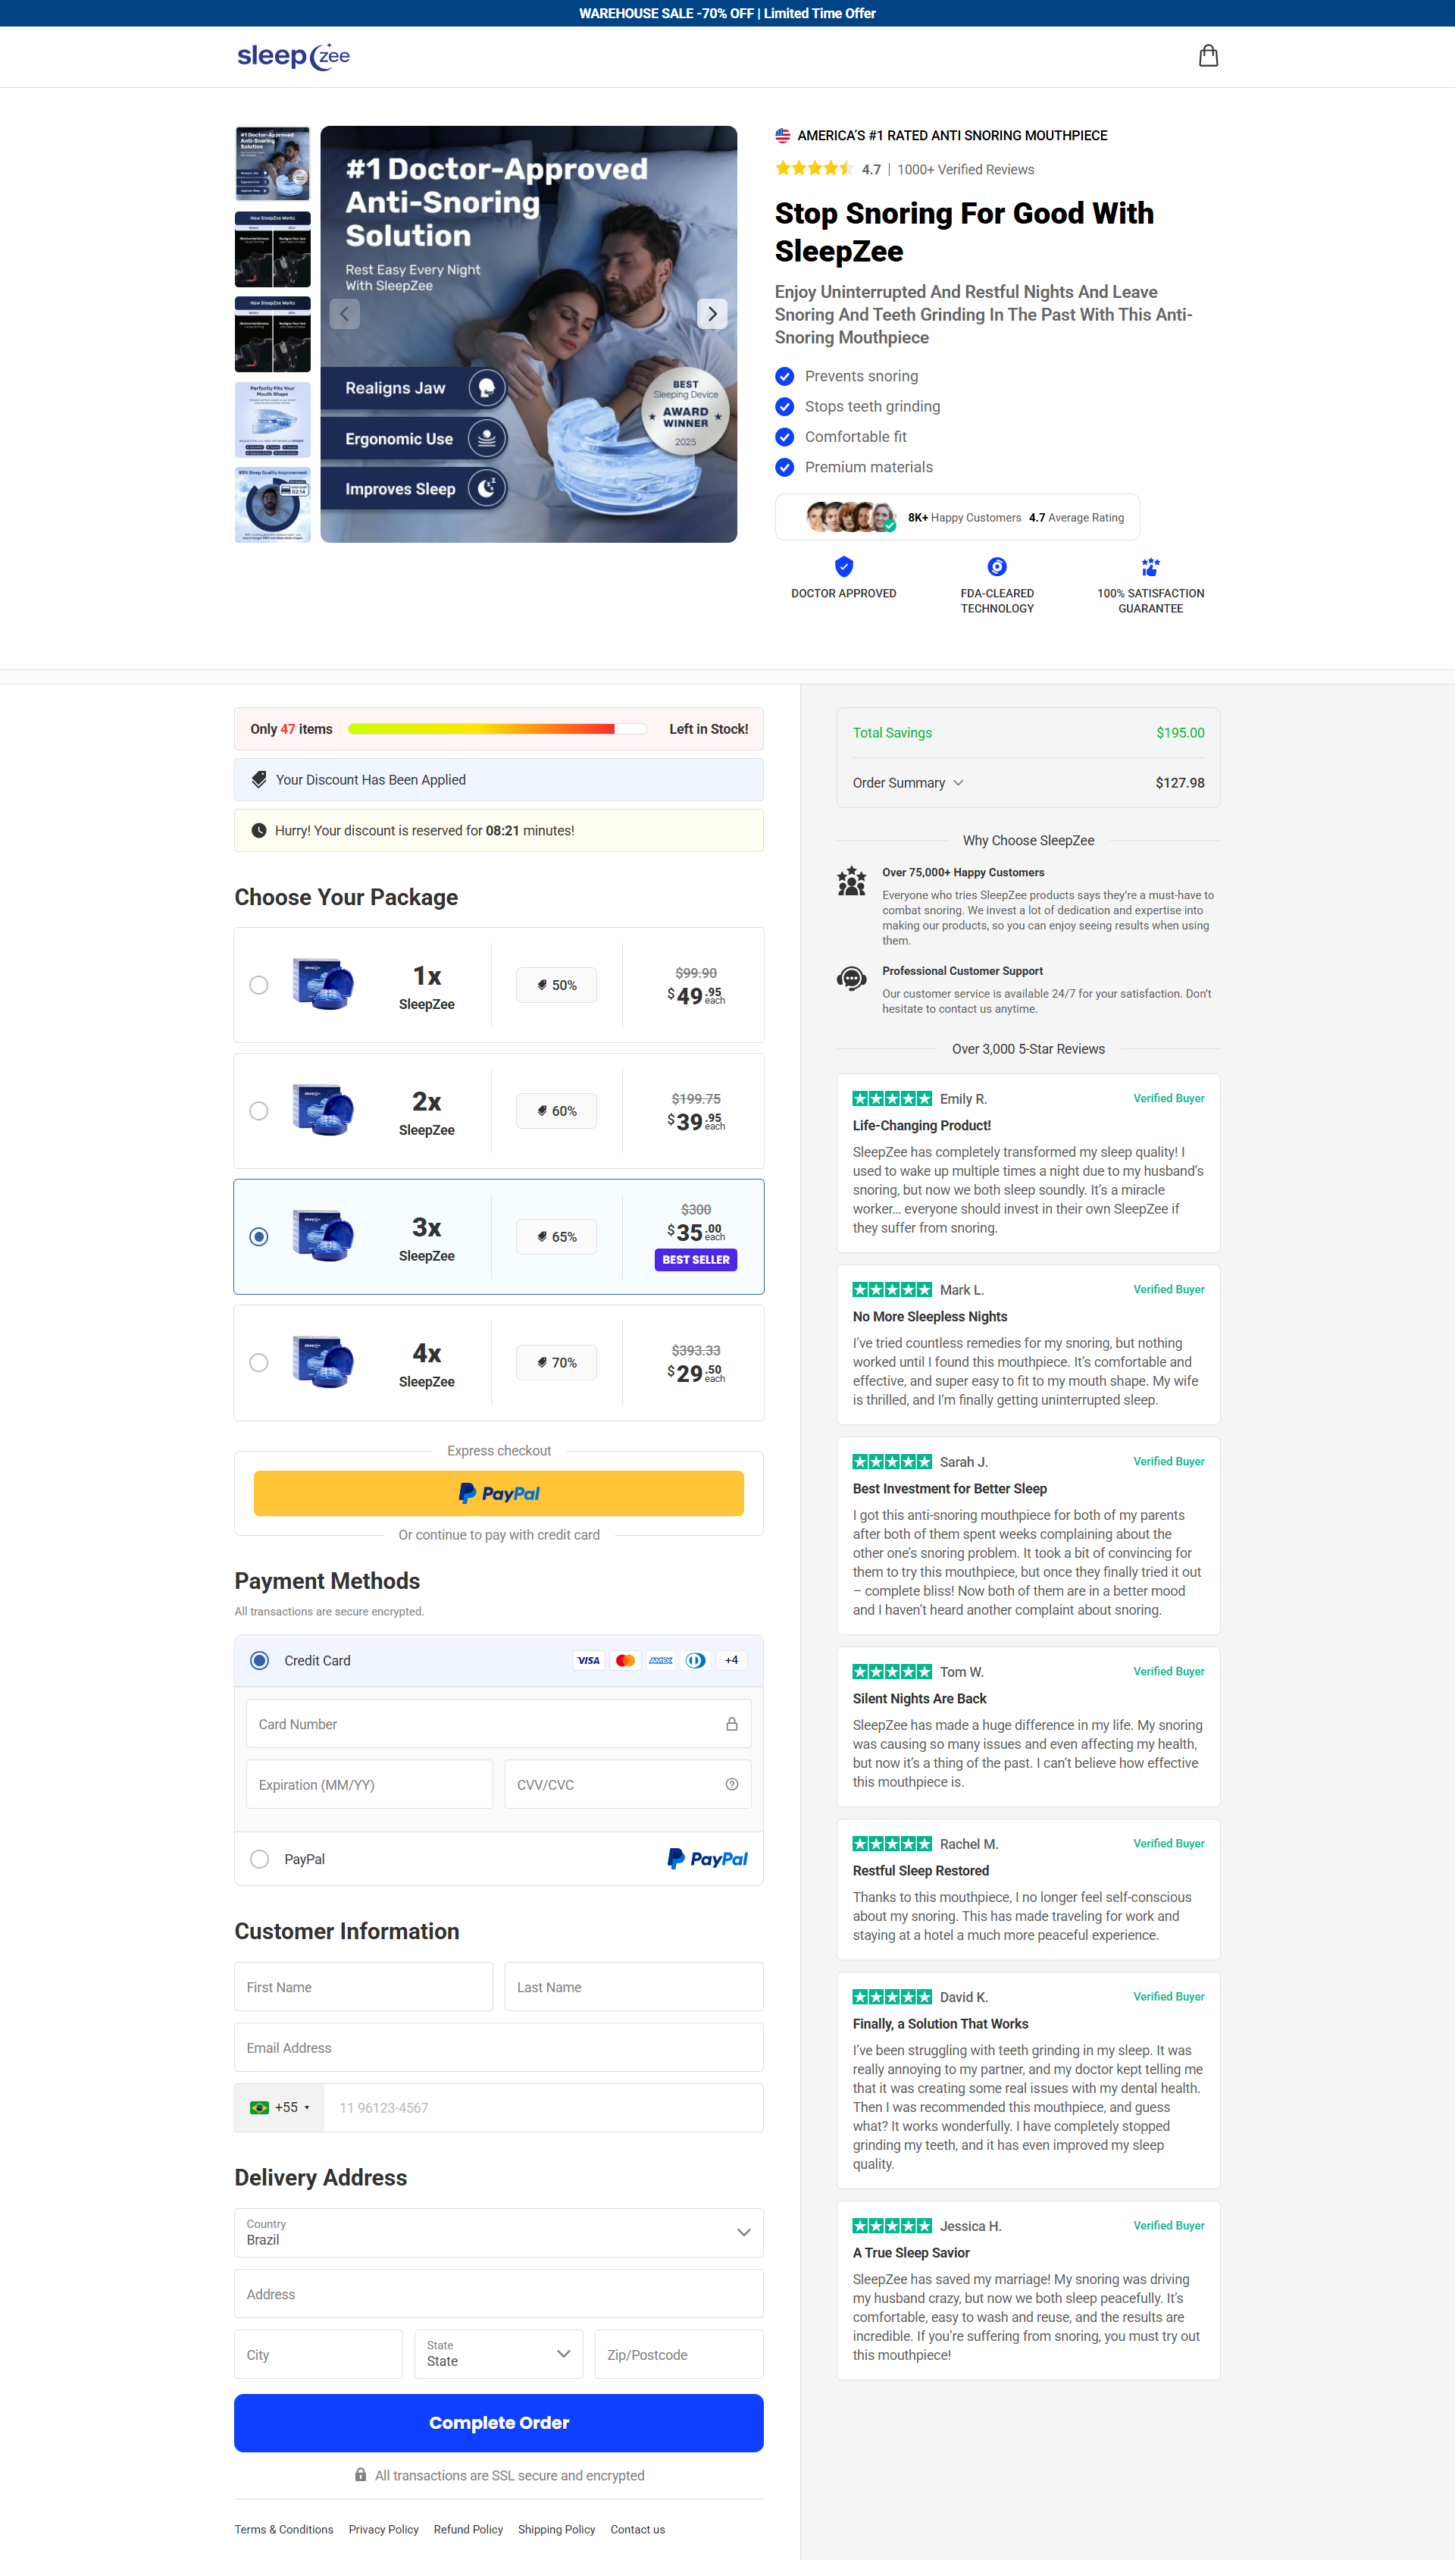This screenshot has height=2560, width=1455.
Task: Select the 1x SleepZee package radio button
Action: coord(259,985)
